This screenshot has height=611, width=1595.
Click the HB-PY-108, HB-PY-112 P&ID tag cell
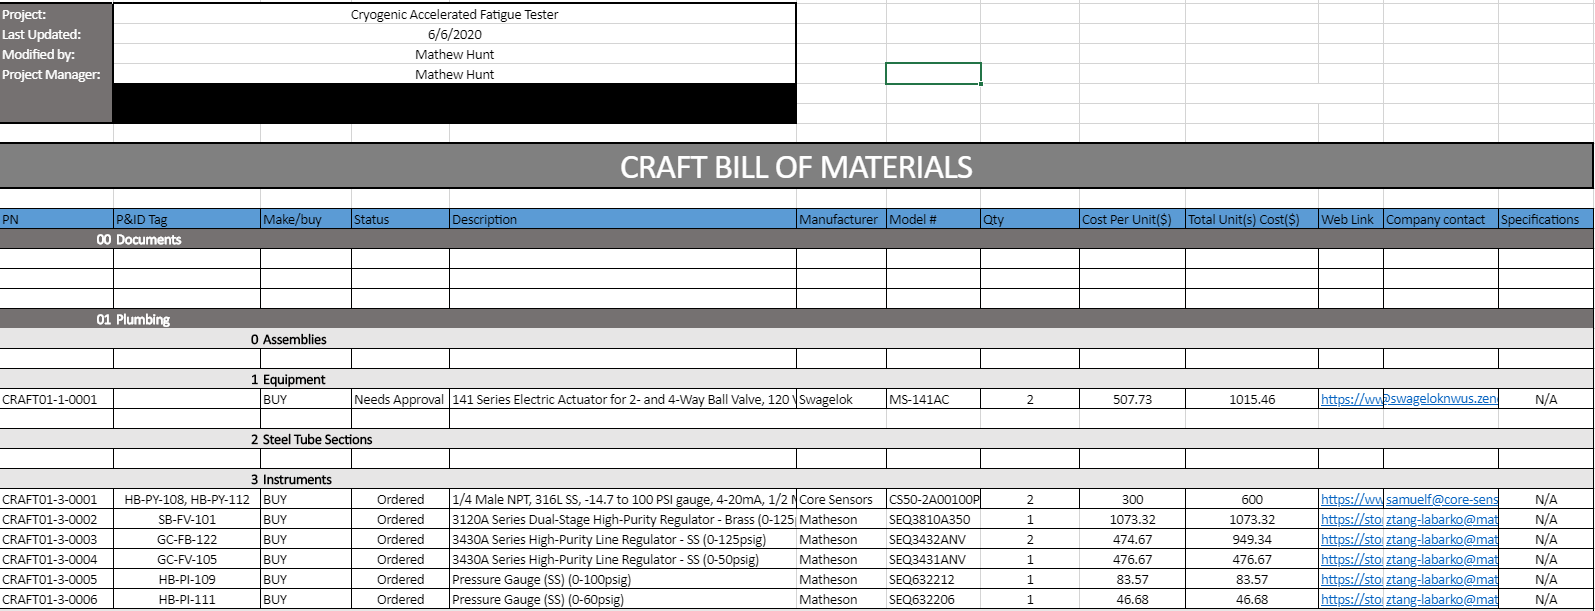(x=187, y=499)
